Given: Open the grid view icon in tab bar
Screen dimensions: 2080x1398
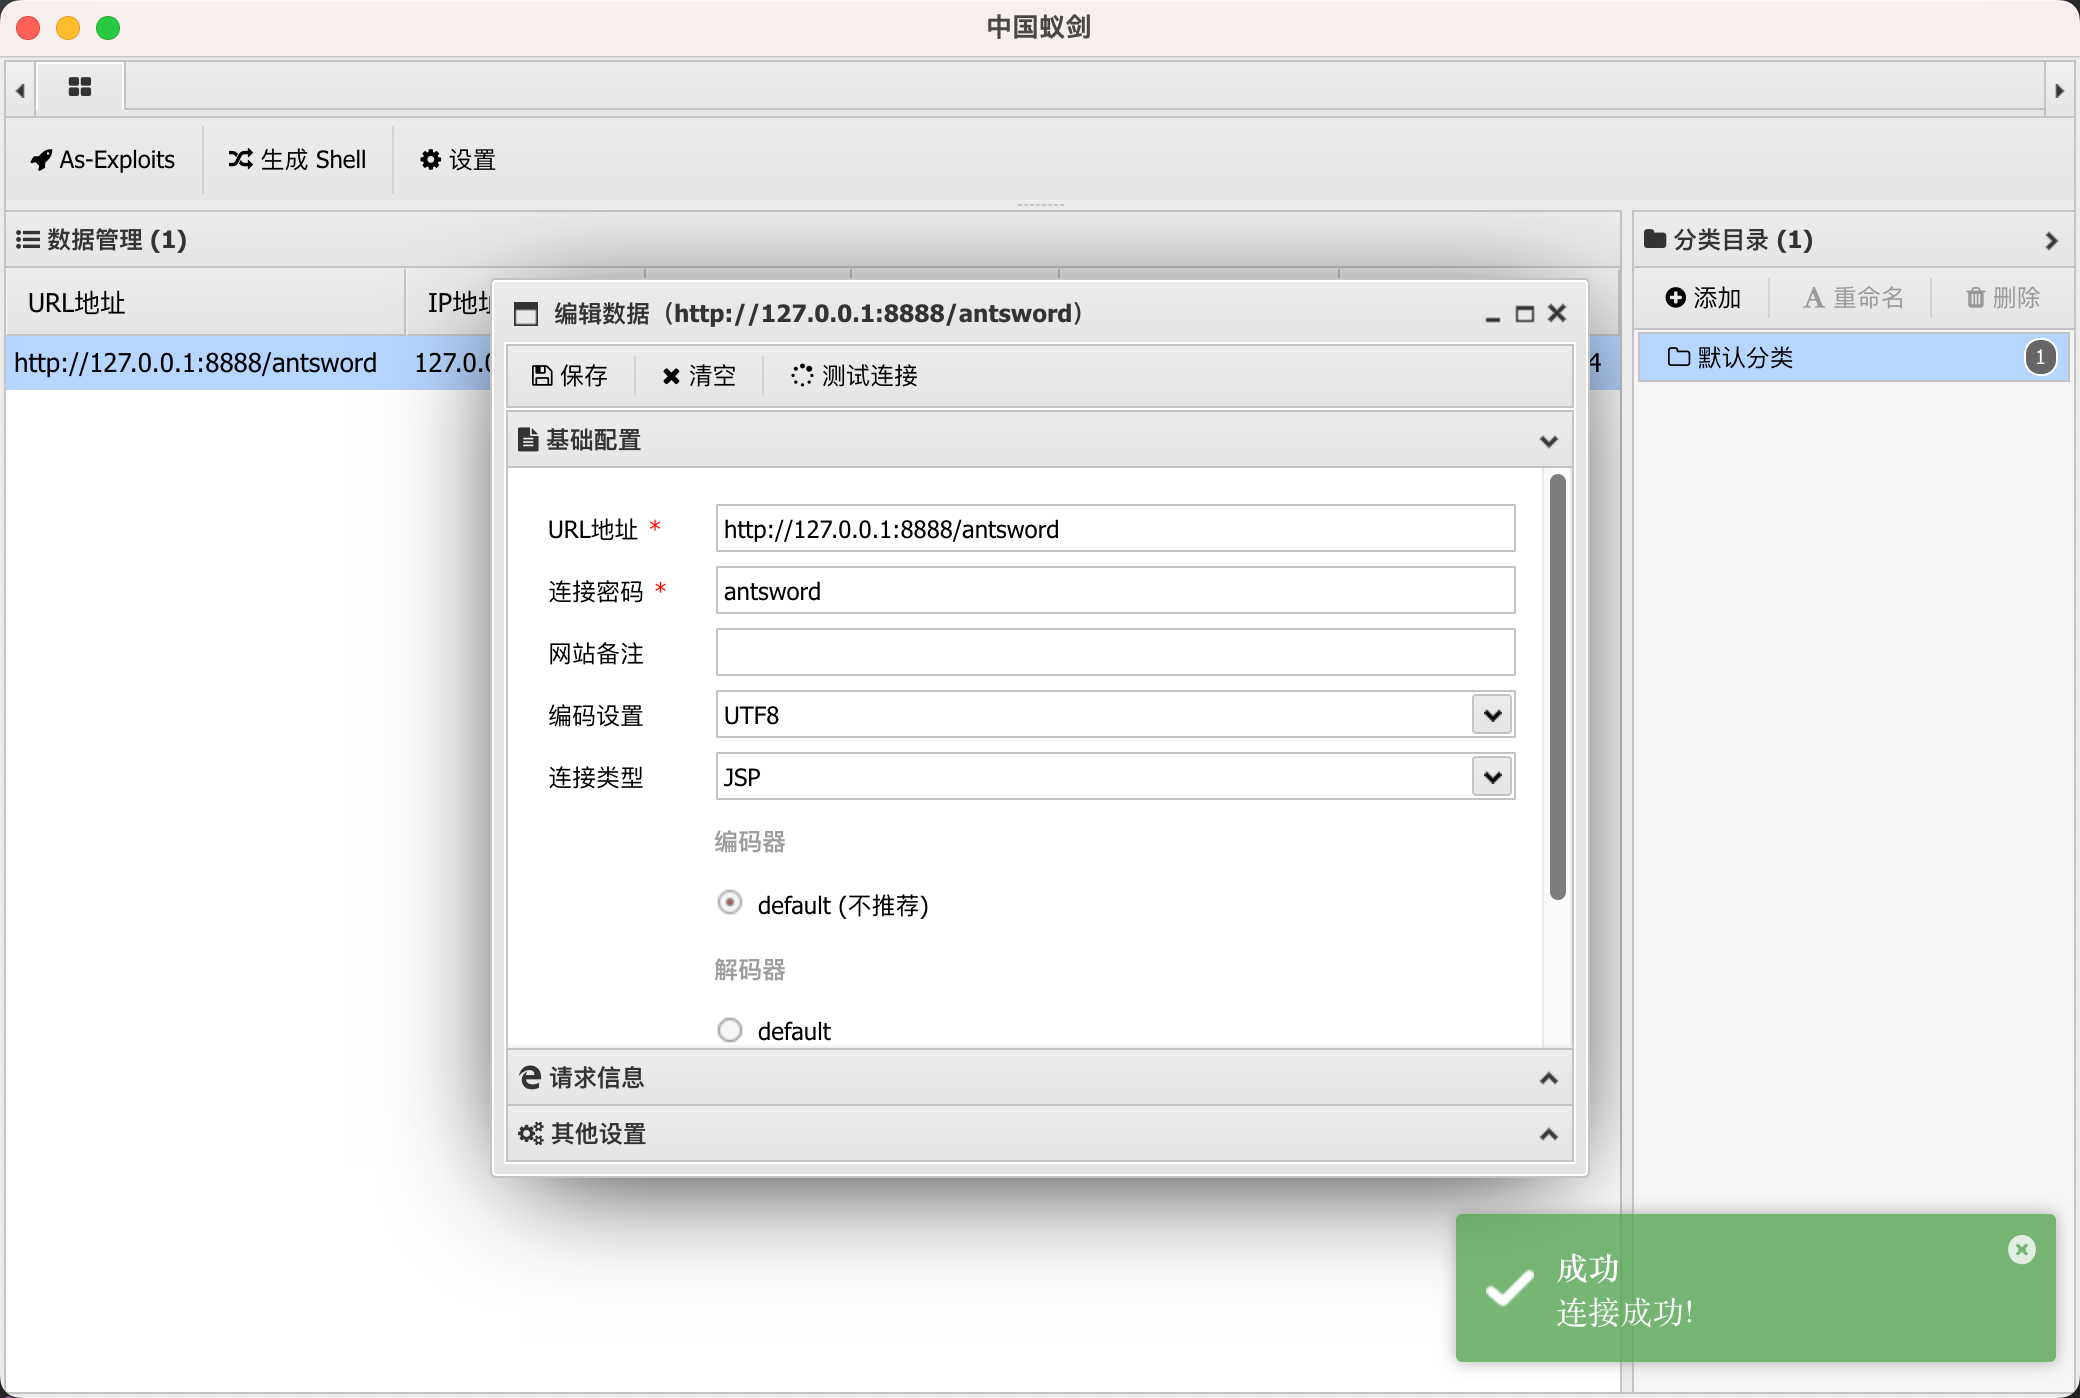Looking at the screenshot, I should coord(79,88).
